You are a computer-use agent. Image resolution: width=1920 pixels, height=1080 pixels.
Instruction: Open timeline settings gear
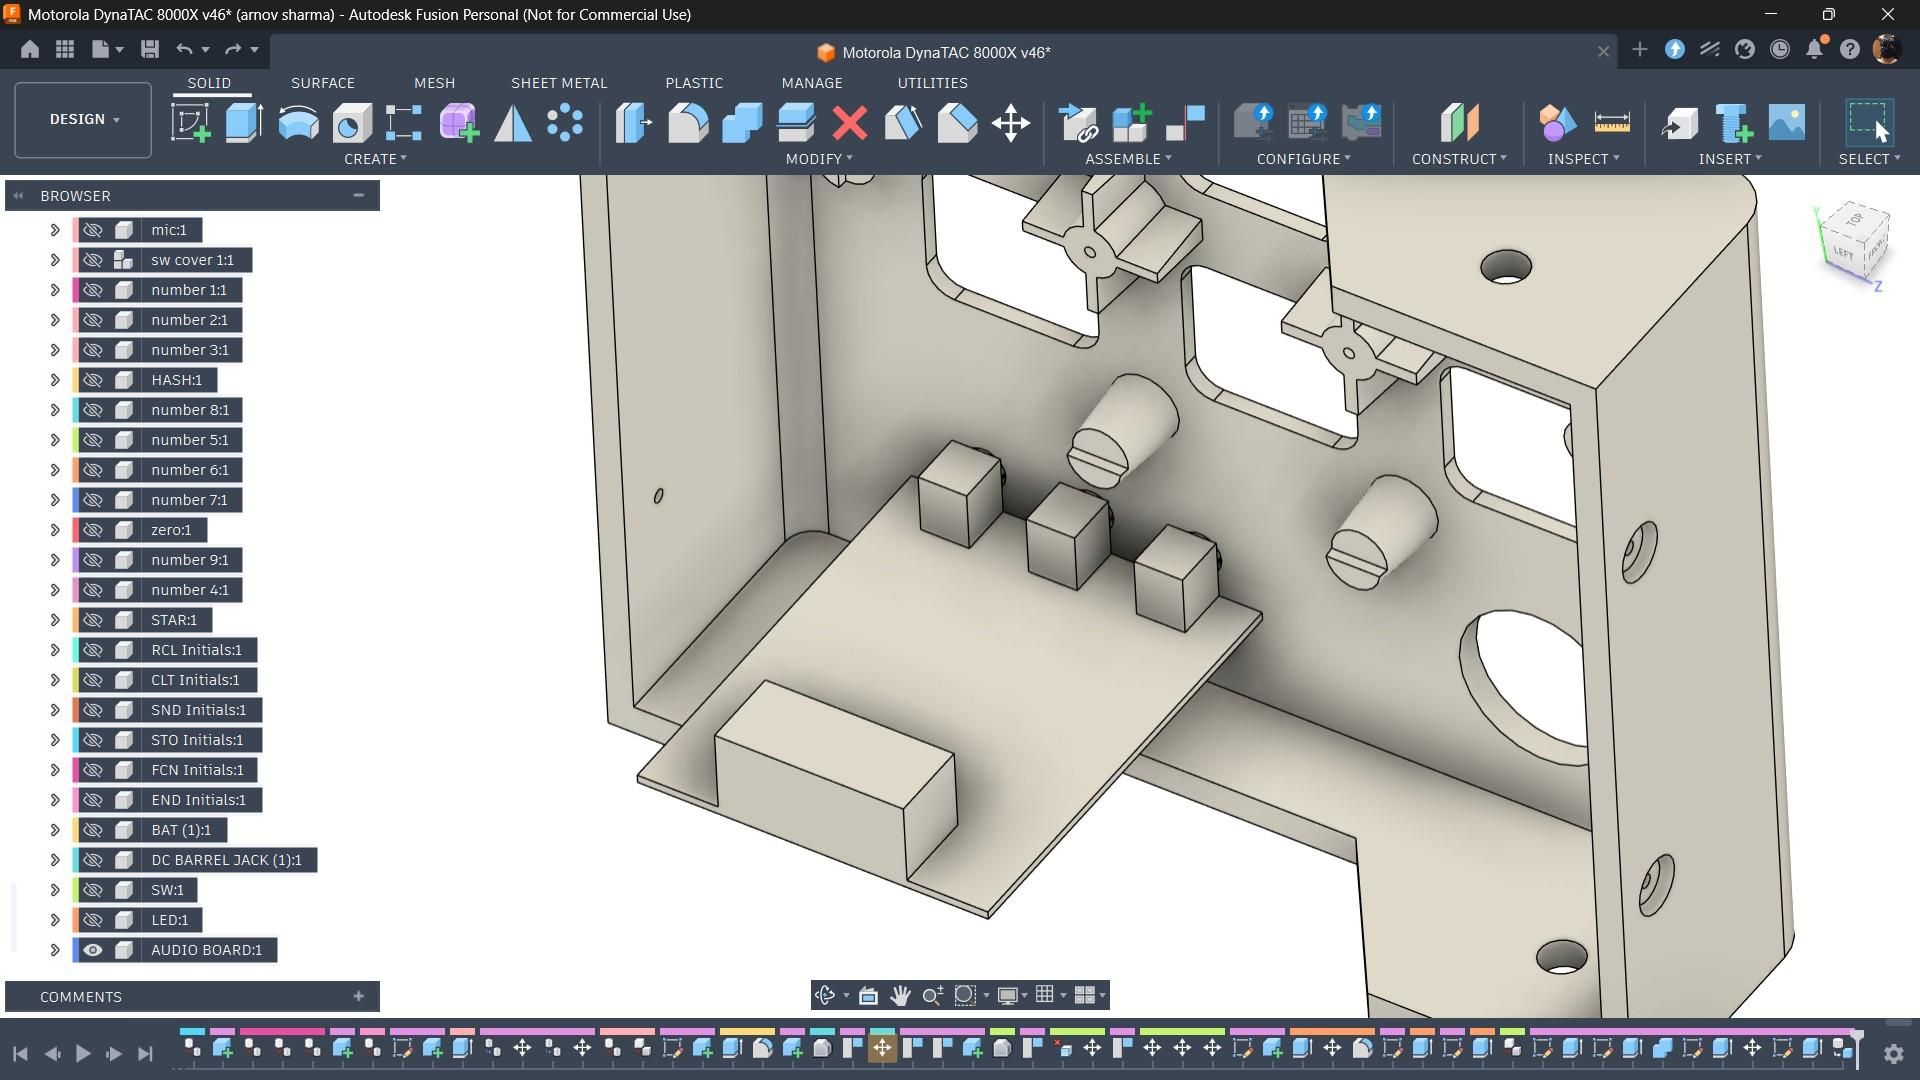1893,1053
